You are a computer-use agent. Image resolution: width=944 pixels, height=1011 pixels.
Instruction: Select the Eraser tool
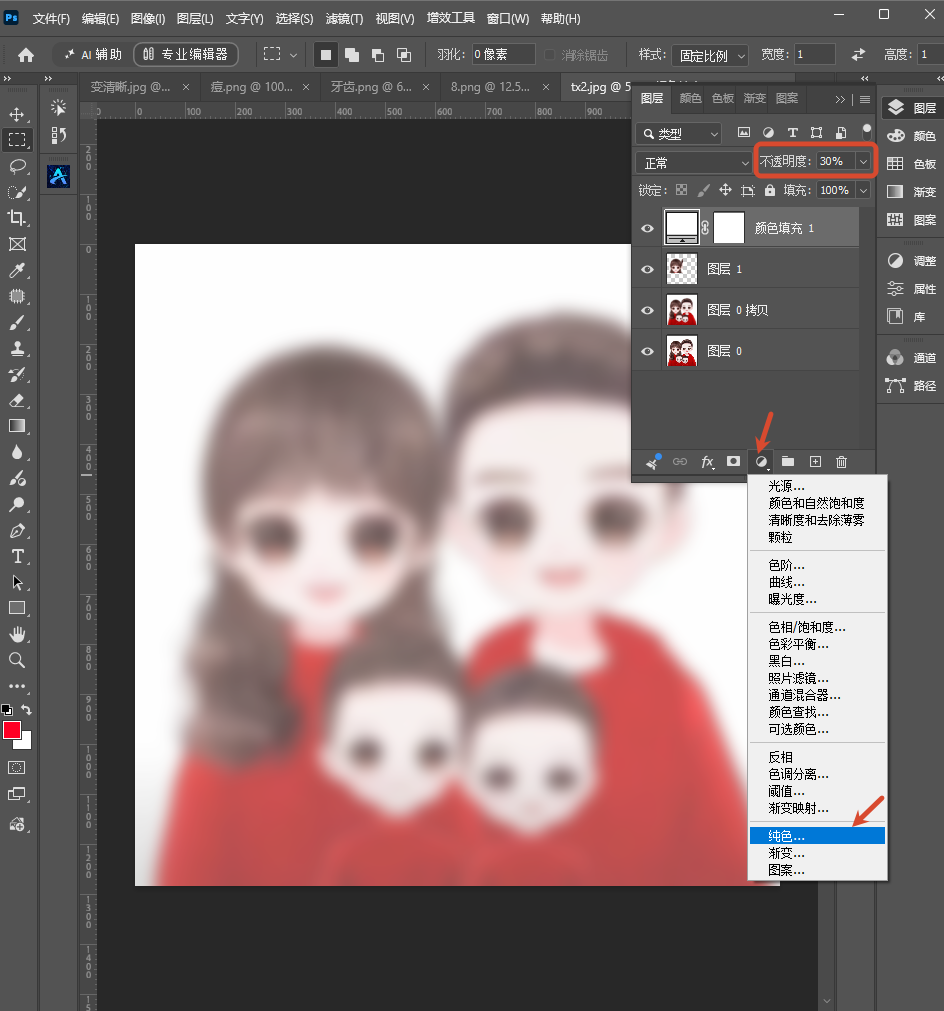(x=17, y=400)
